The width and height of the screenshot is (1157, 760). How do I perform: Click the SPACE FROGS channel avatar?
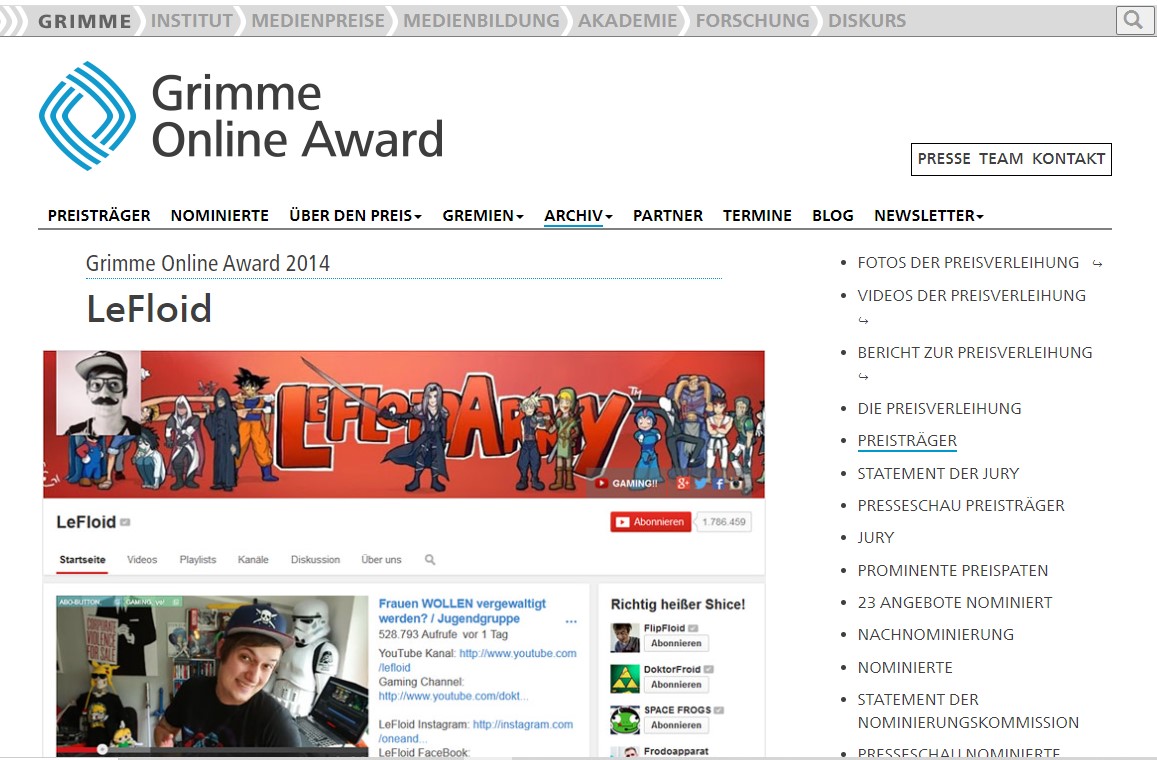[x=625, y=719]
